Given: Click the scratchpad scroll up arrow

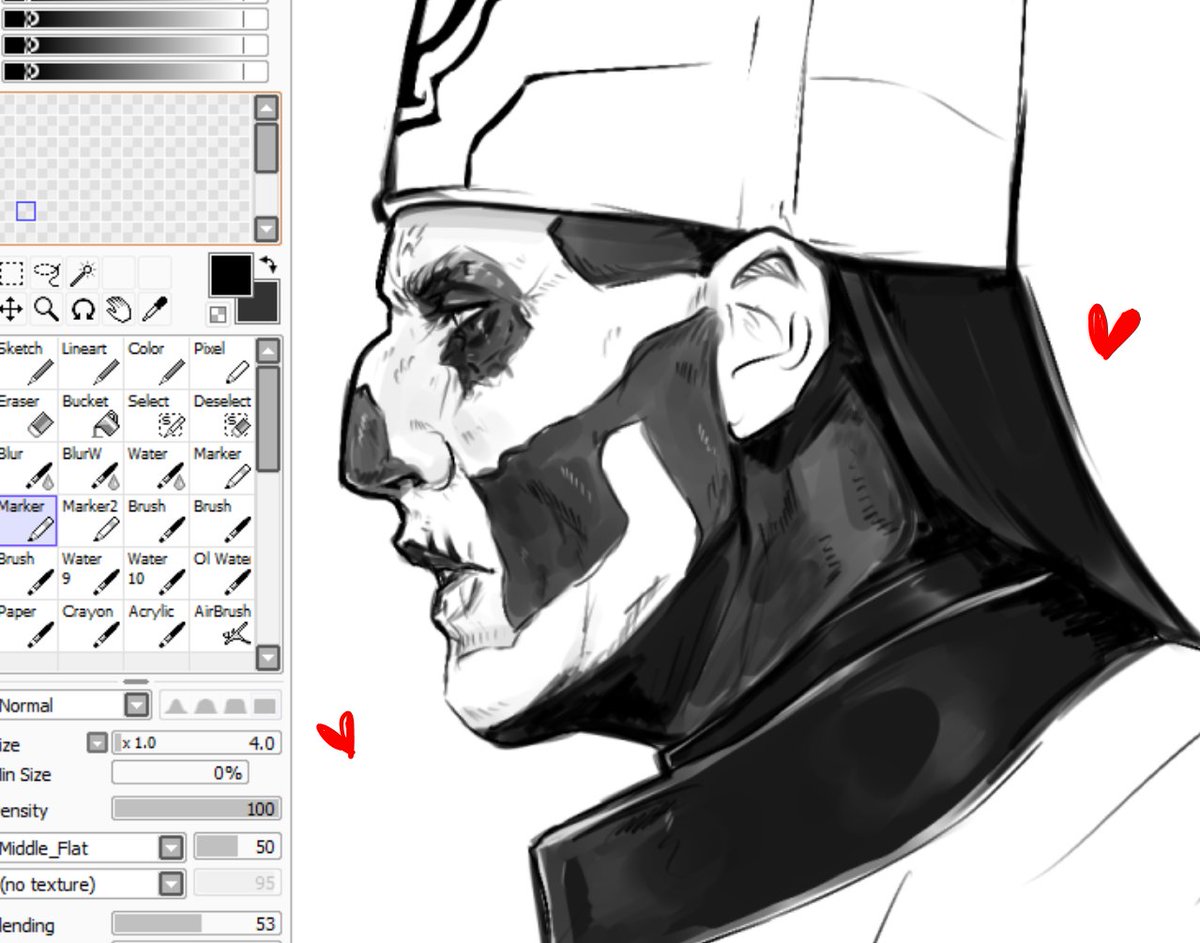Looking at the screenshot, I should point(266,108).
